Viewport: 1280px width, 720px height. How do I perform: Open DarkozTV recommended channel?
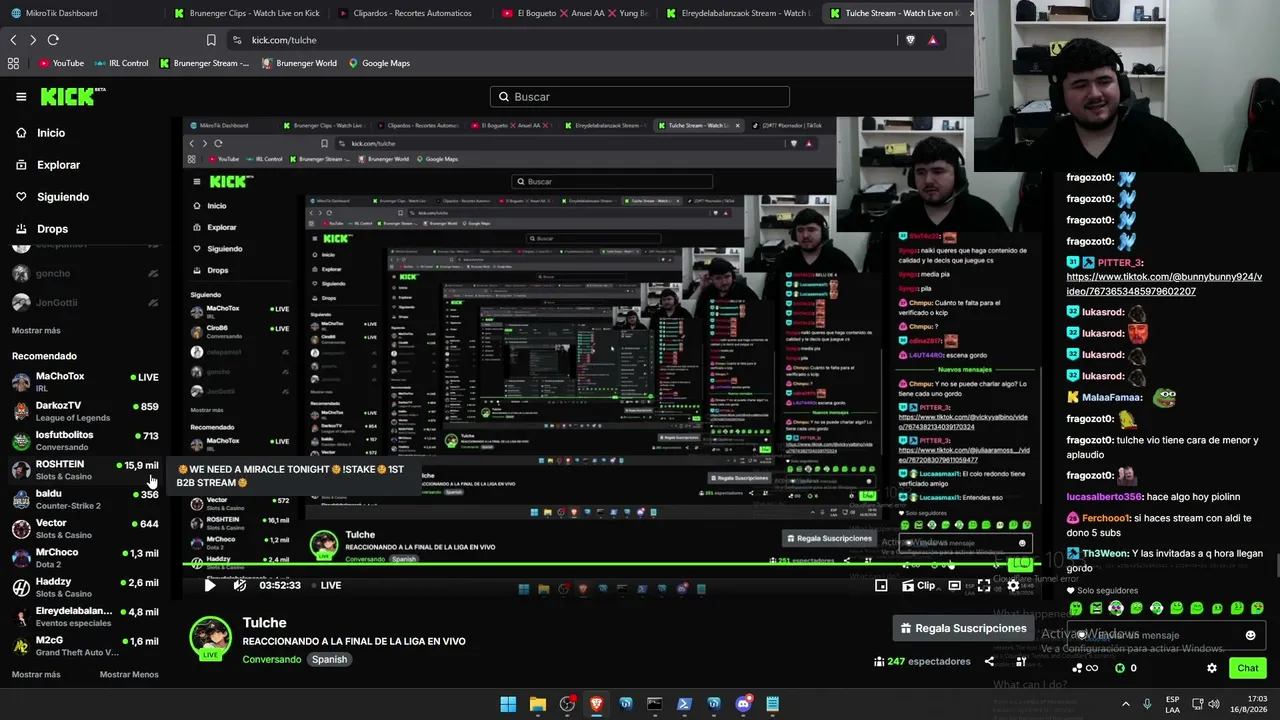(x=85, y=411)
